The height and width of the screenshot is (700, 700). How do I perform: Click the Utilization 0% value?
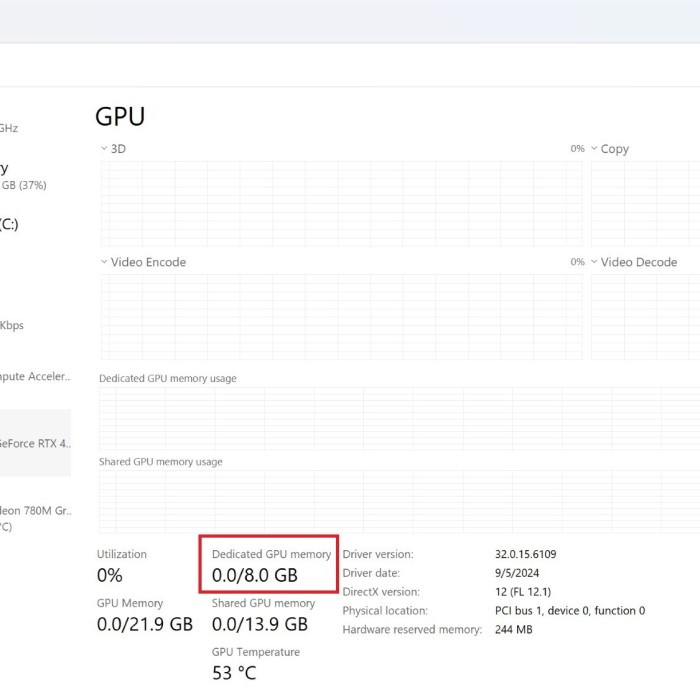pos(110,576)
